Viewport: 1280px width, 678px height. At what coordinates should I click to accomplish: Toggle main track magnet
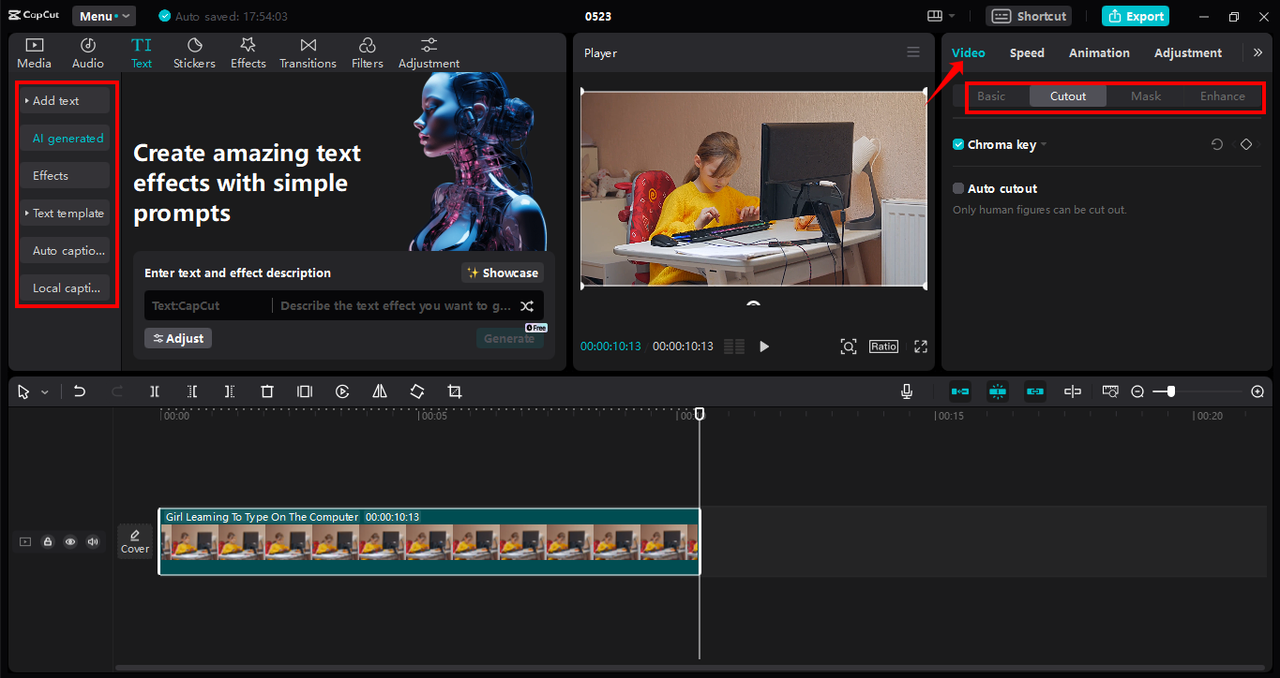tap(960, 392)
